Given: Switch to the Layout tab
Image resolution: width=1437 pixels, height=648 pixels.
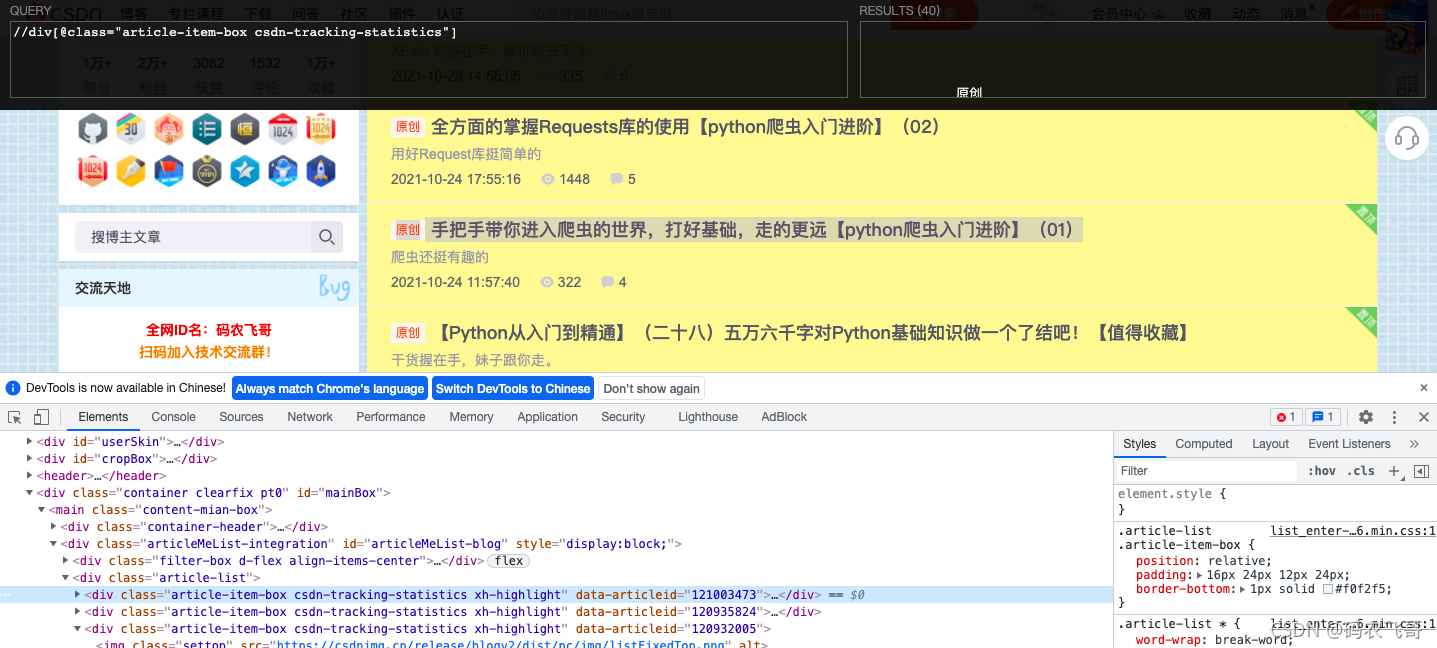Looking at the screenshot, I should [x=1271, y=444].
